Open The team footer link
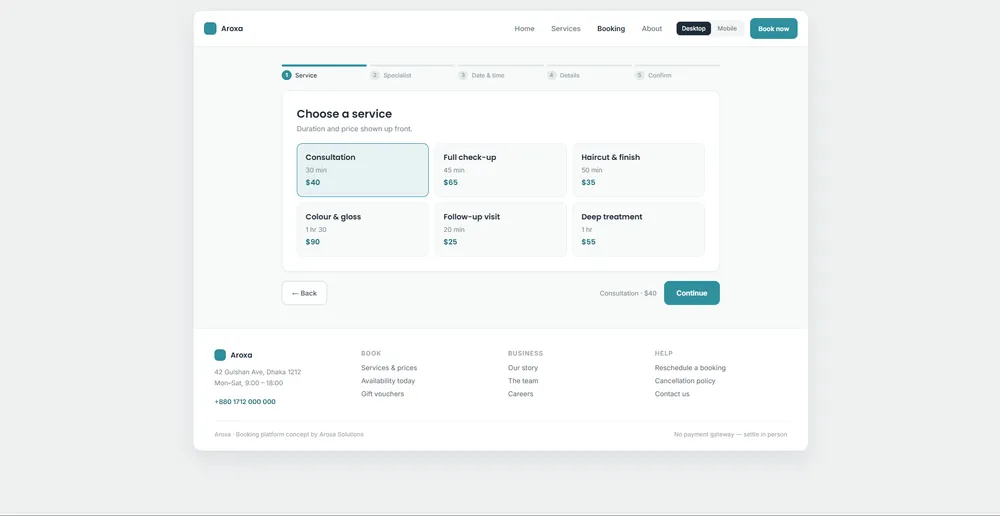The height and width of the screenshot is (516, 1000). point(523,381)
